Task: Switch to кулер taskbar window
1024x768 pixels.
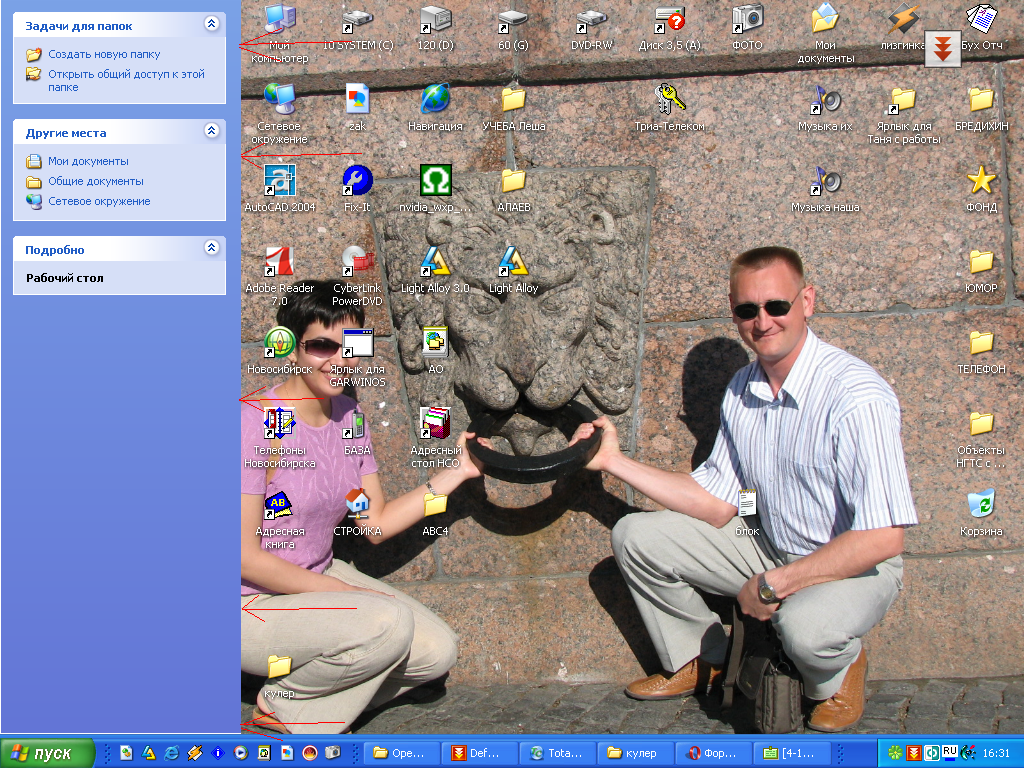Action: 633,753
